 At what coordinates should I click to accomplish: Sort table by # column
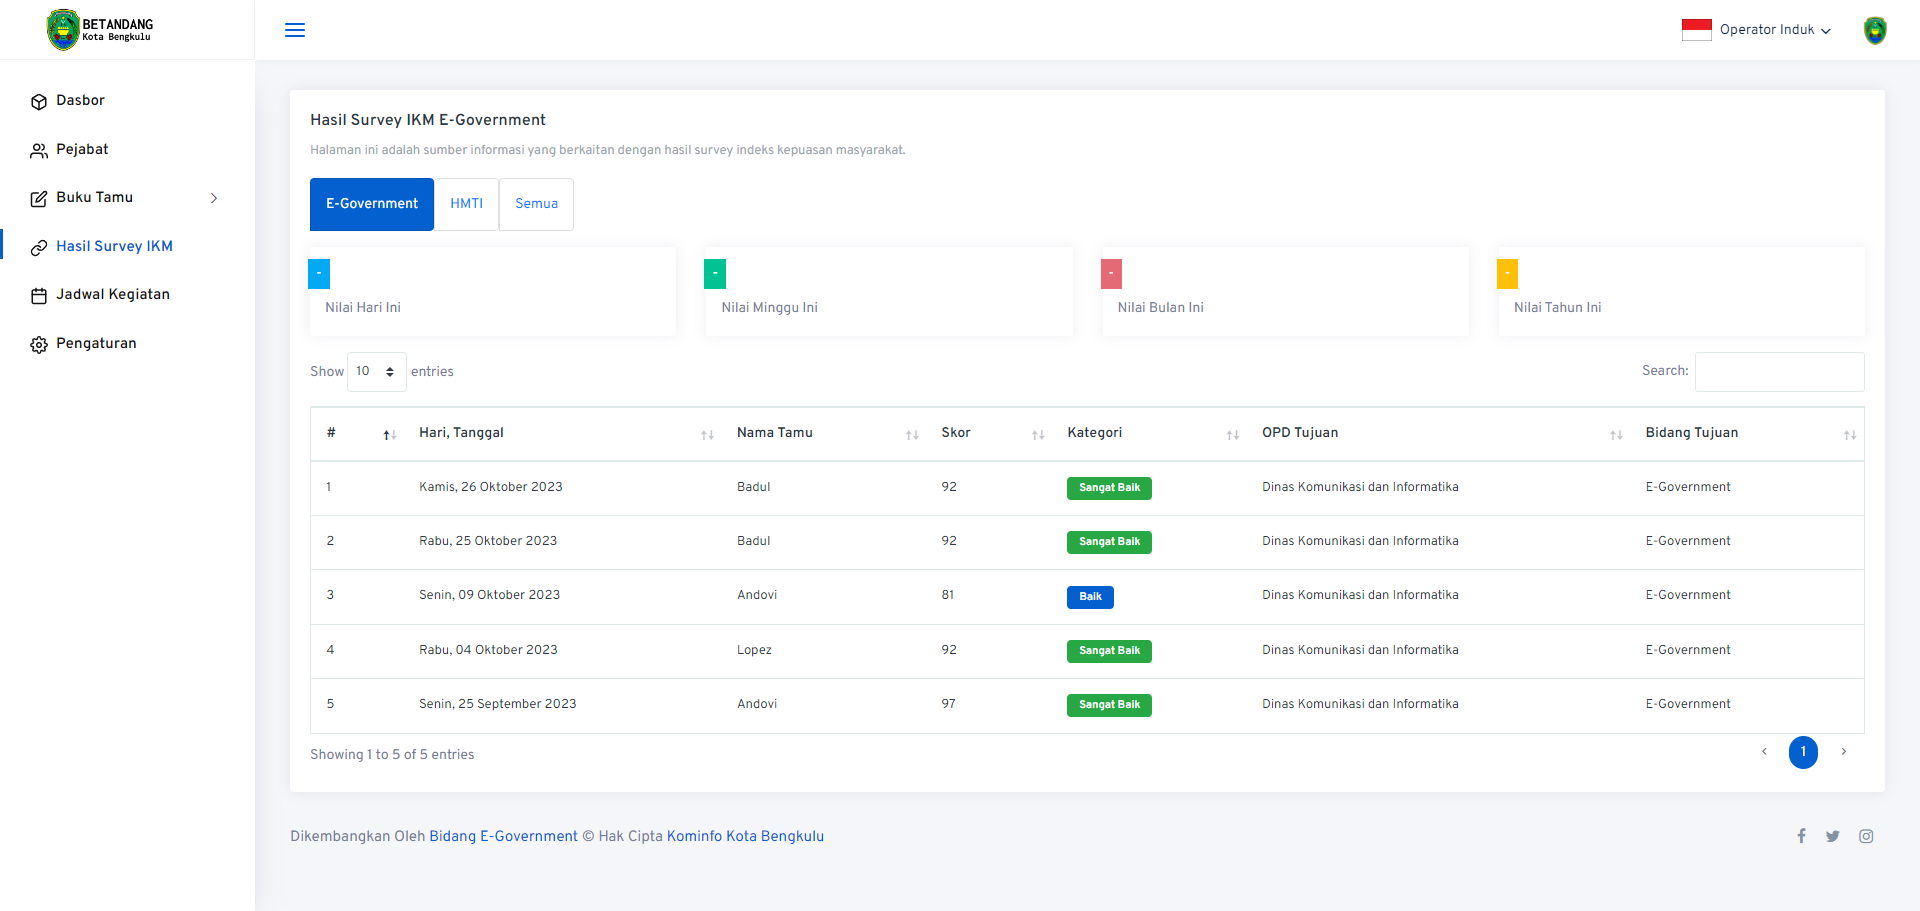click(357, 434)
